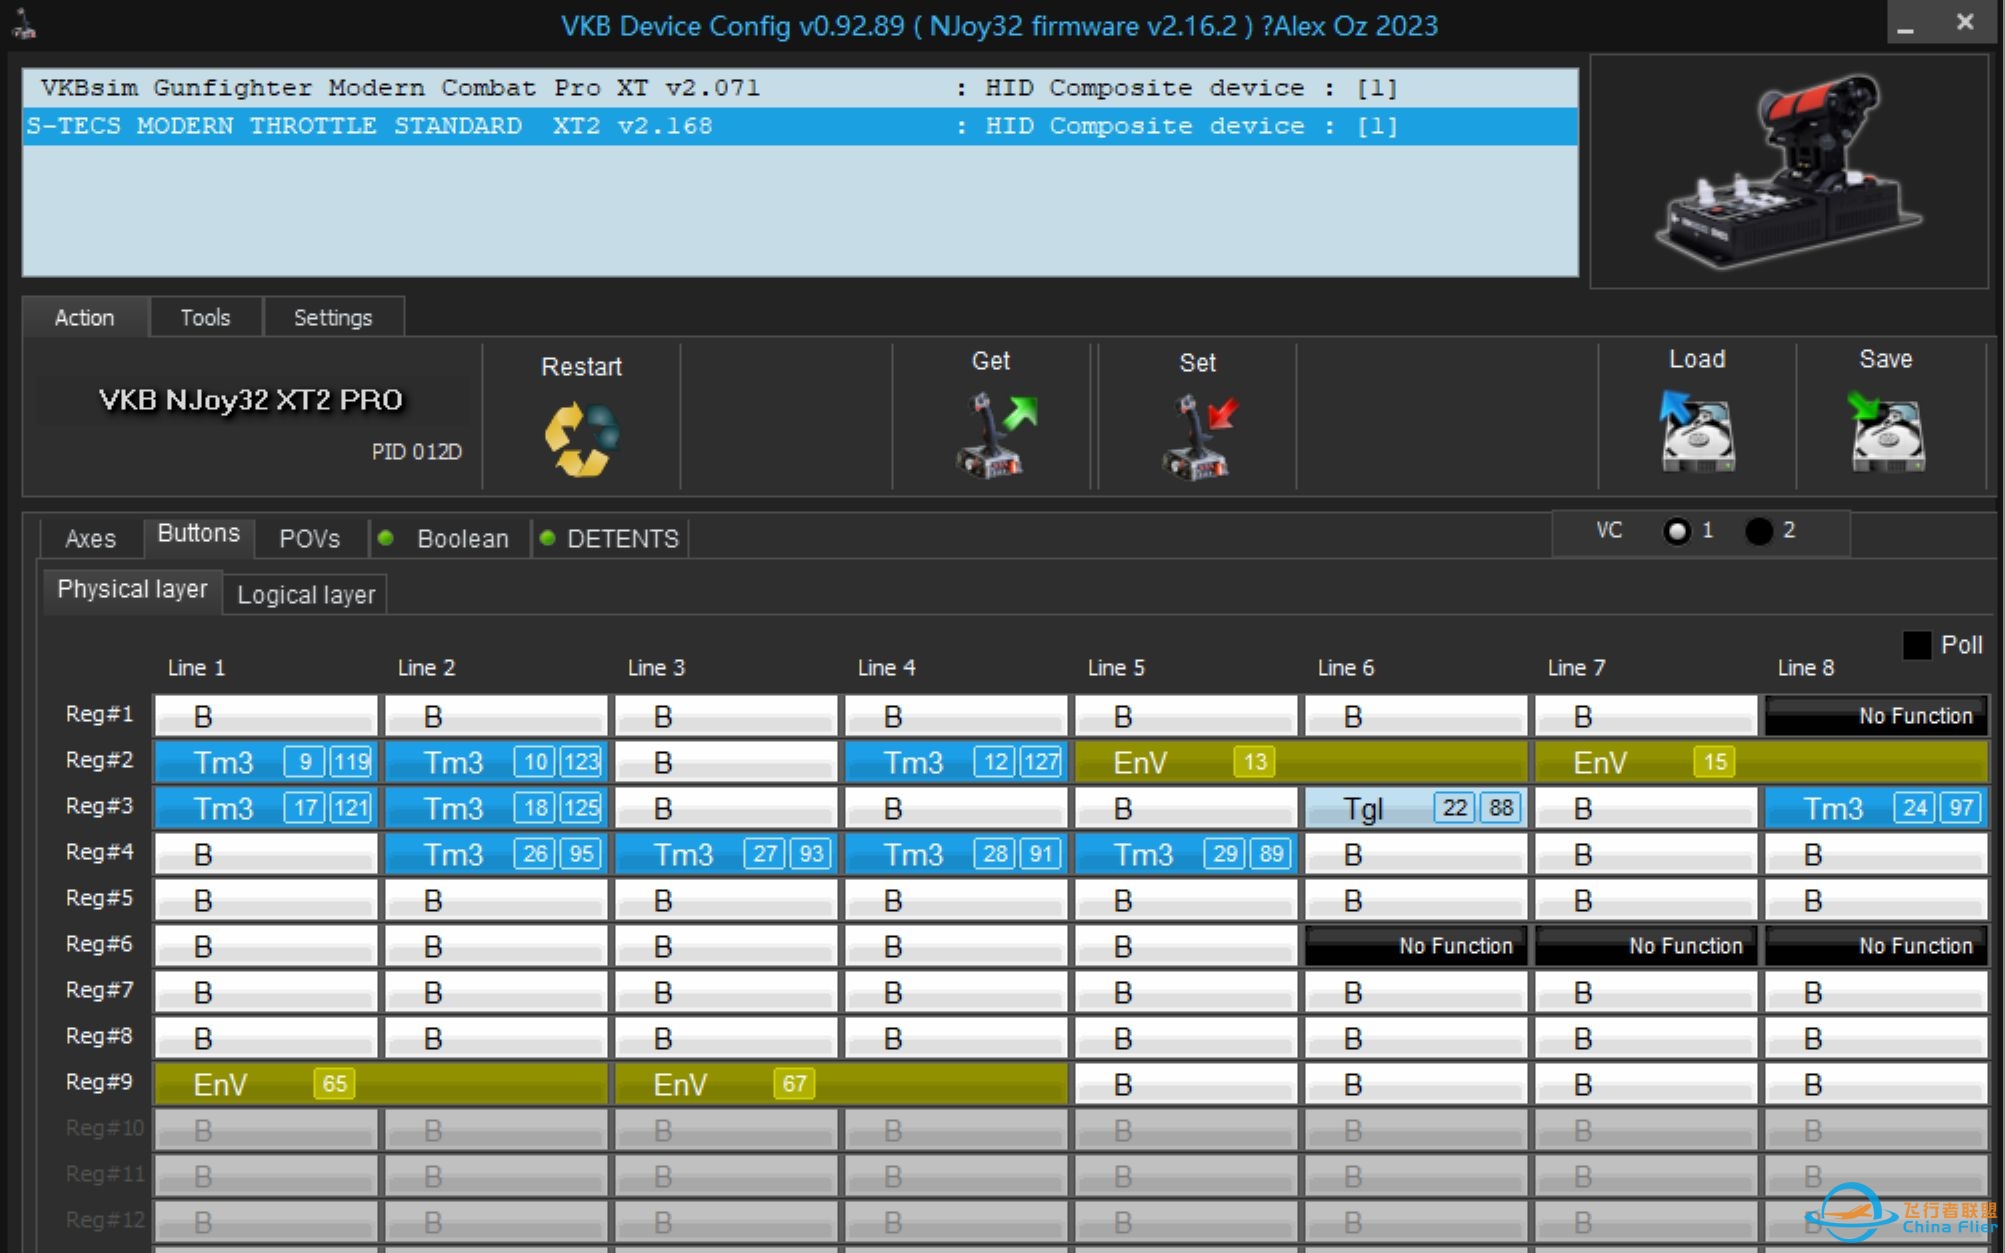Screen dimensions: 2005x1253
Task: Click the B cell at Reg#1 Line 7
Action: [x=1646, y=716]
